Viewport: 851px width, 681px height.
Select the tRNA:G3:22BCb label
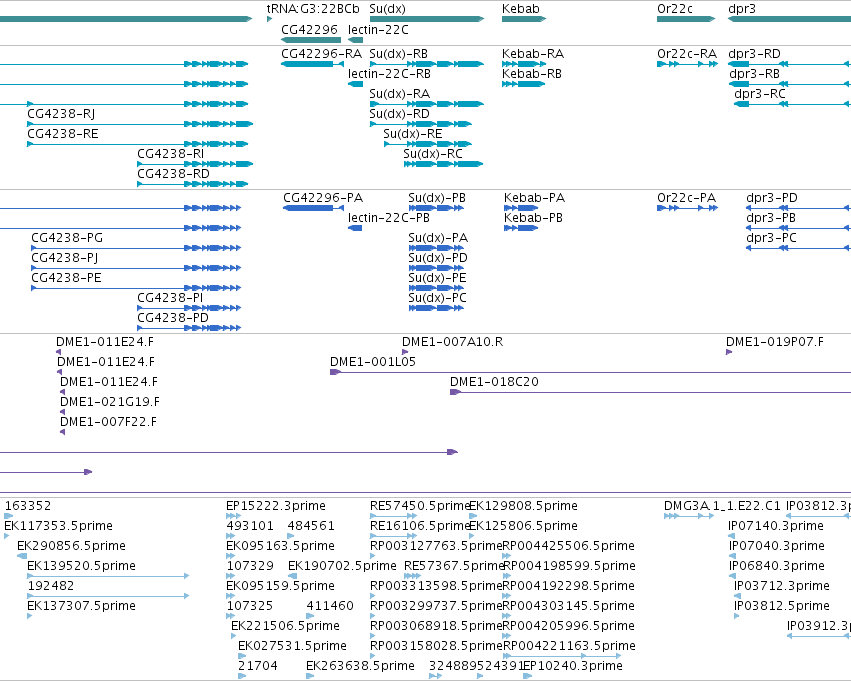(x=313, y=9)
